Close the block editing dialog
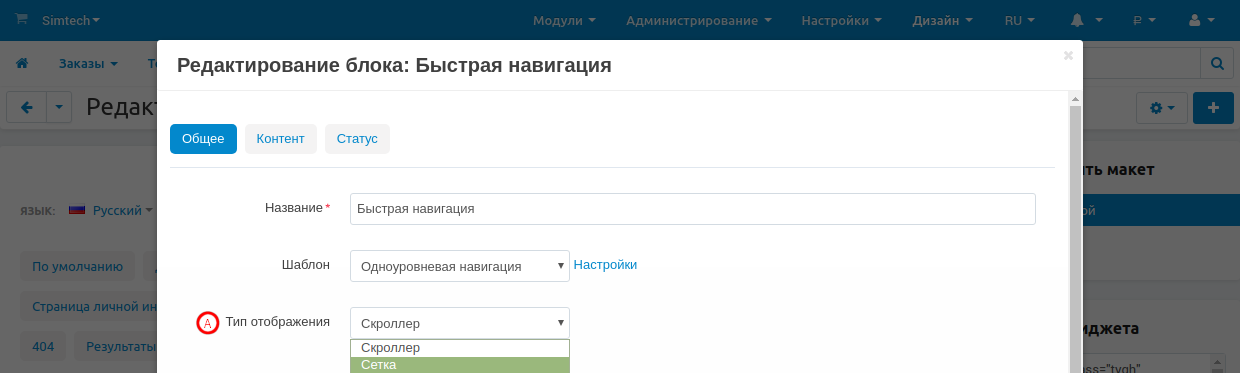 (x=1068, y=56)
